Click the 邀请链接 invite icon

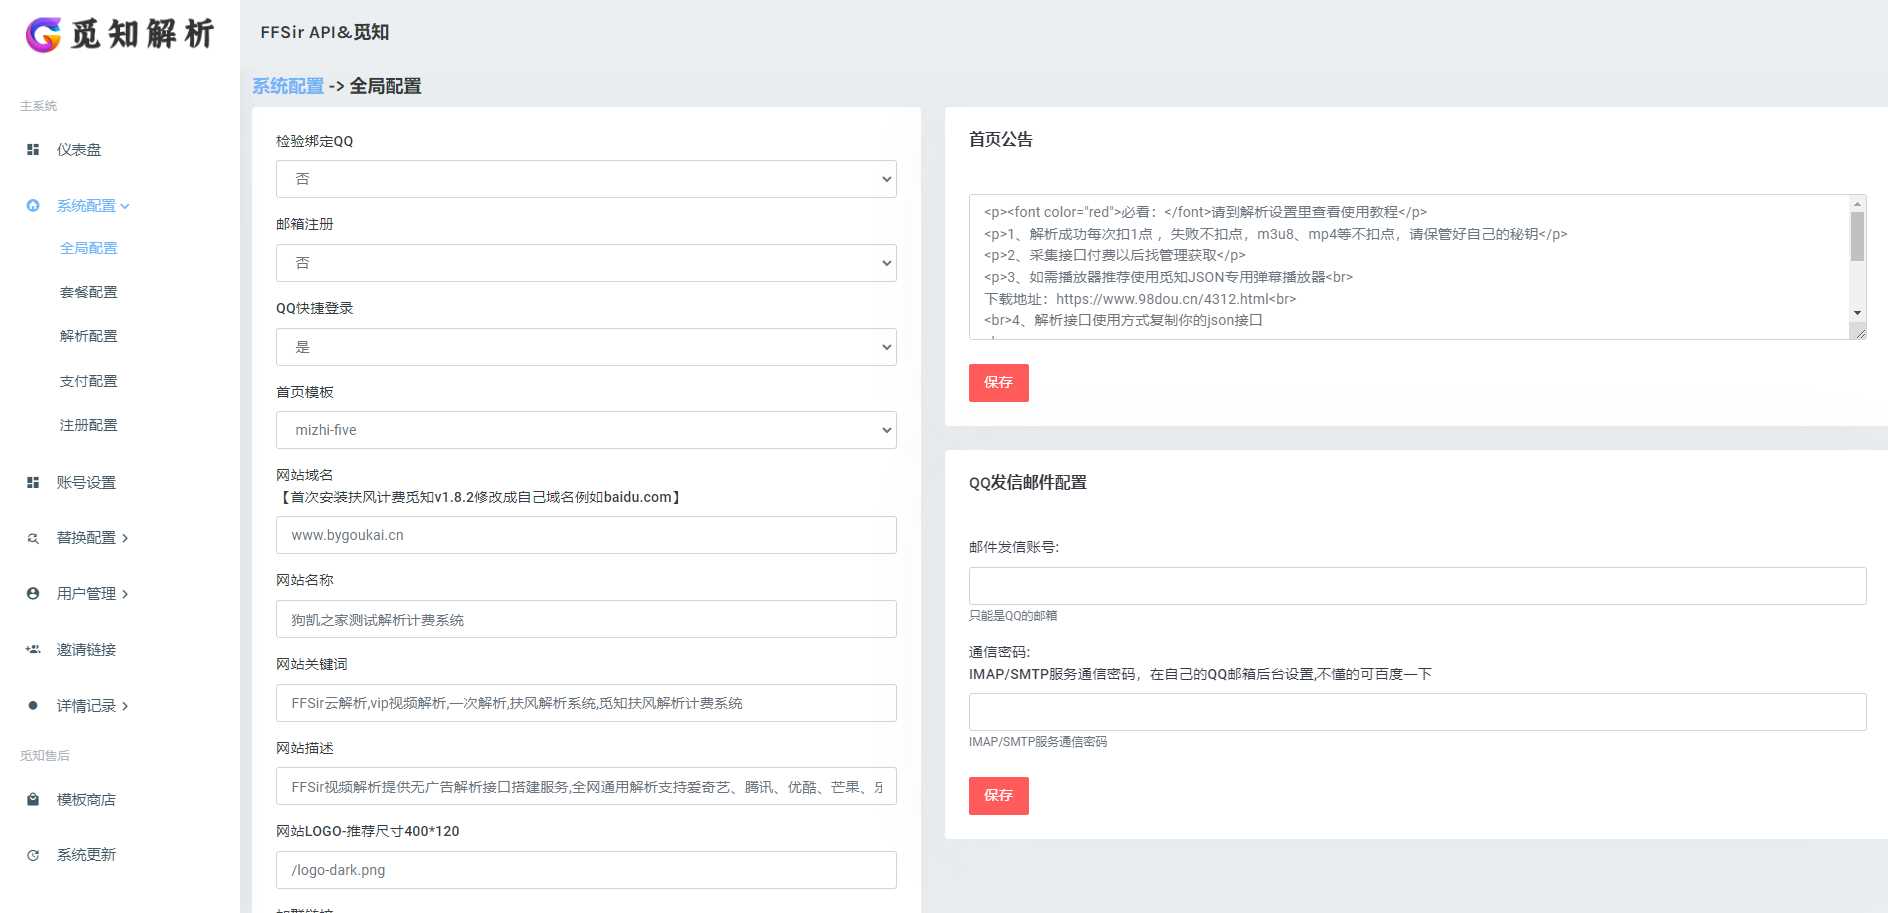pos(32,649)
